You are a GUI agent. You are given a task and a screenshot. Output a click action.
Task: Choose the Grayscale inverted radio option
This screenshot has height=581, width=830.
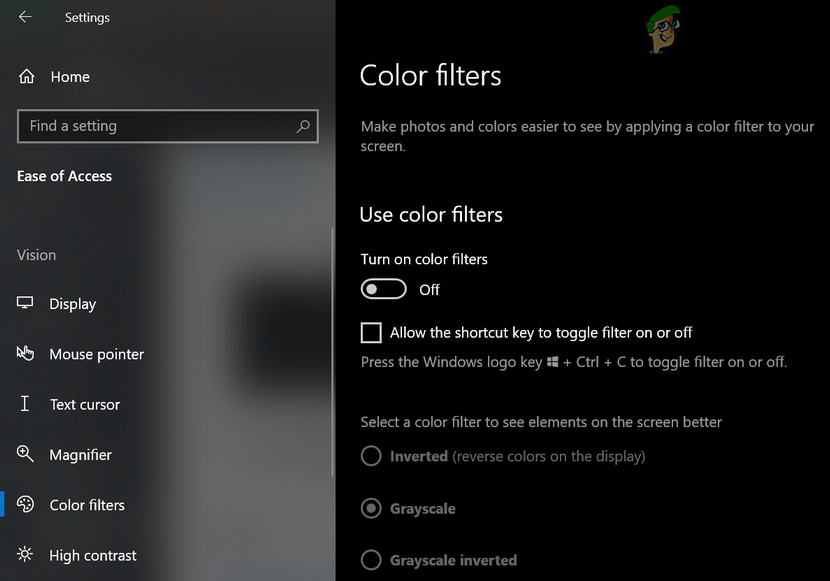[371, 560]
